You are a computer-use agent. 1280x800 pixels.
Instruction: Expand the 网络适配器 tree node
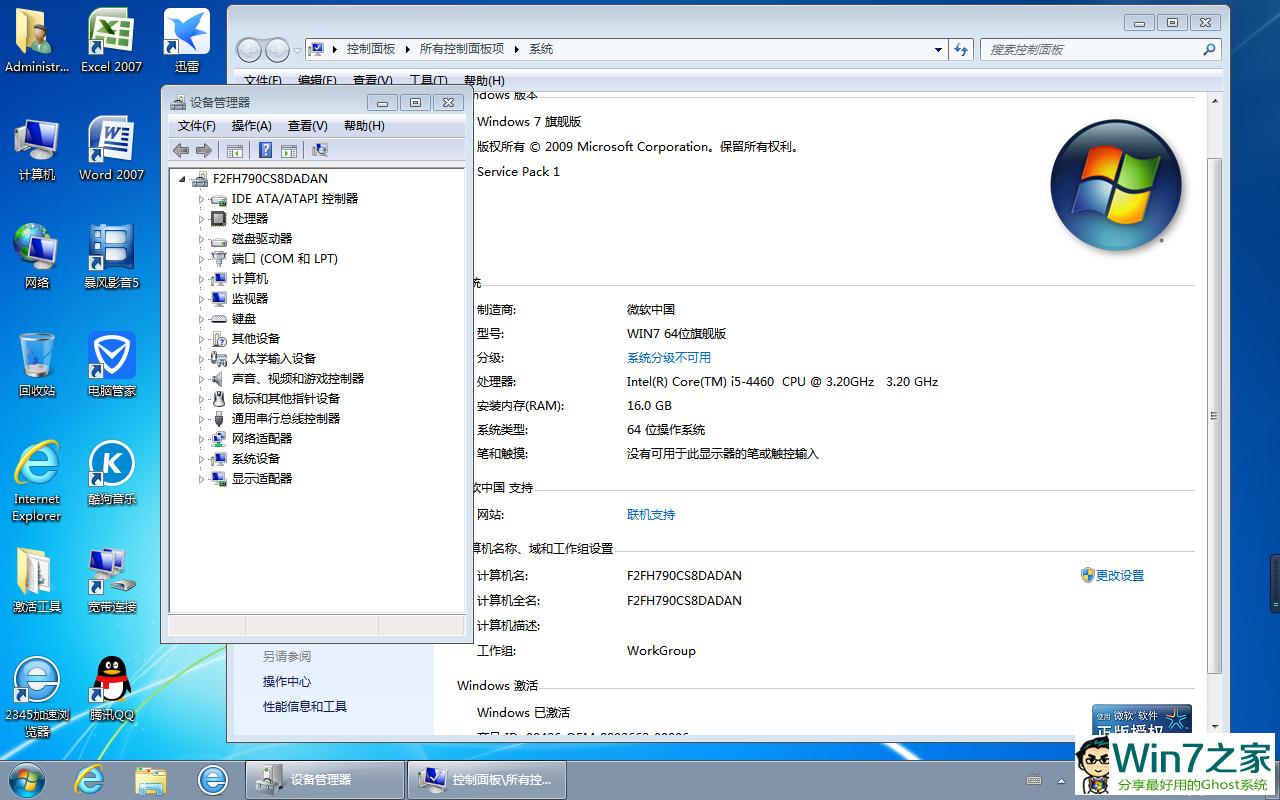pyautogui.click(x=201, y=439)
